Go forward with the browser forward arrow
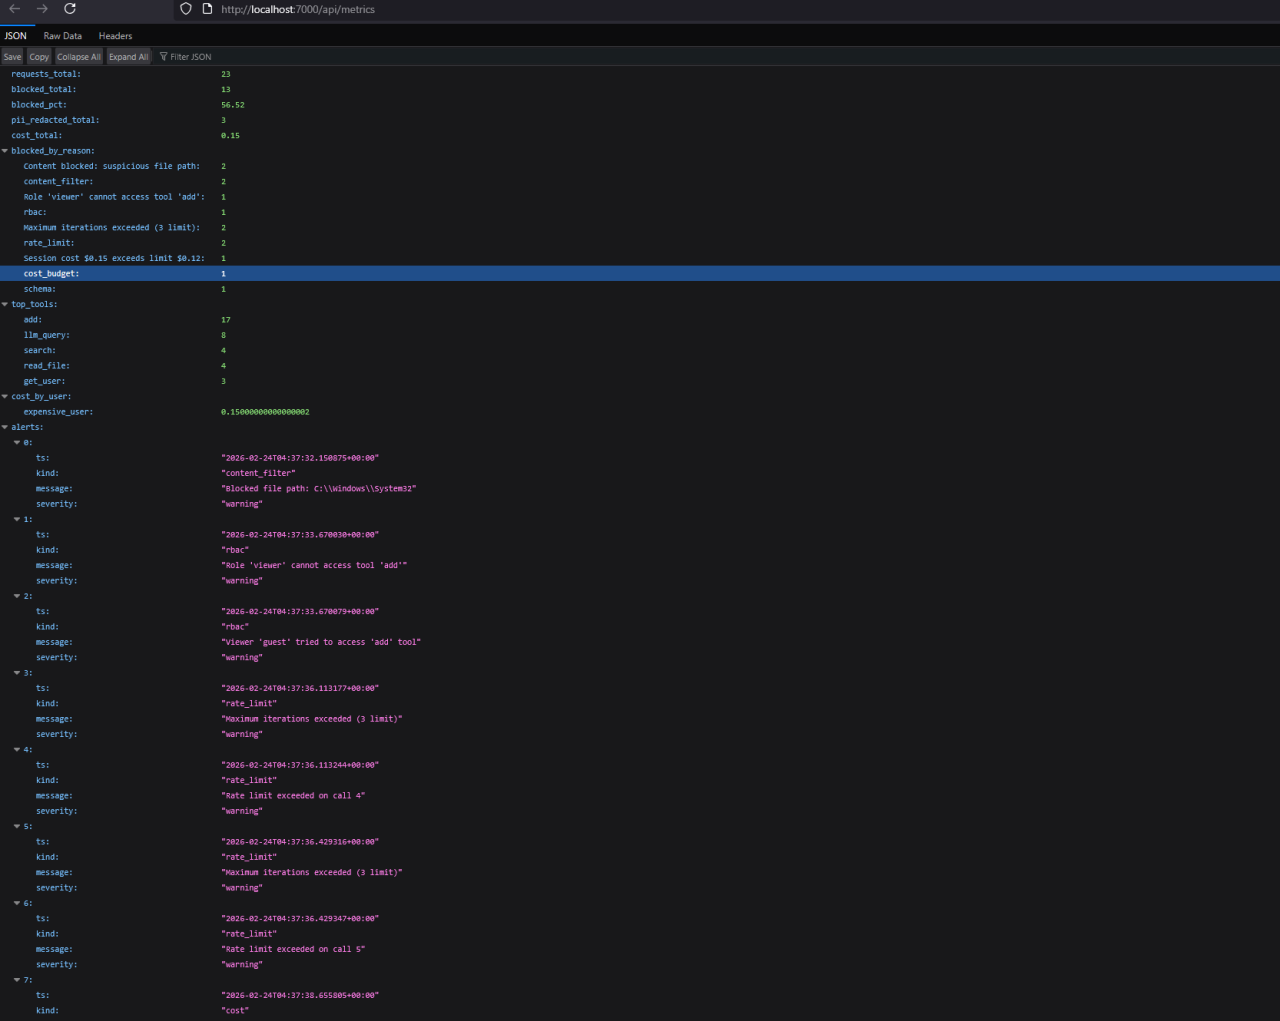 (42, 9)
